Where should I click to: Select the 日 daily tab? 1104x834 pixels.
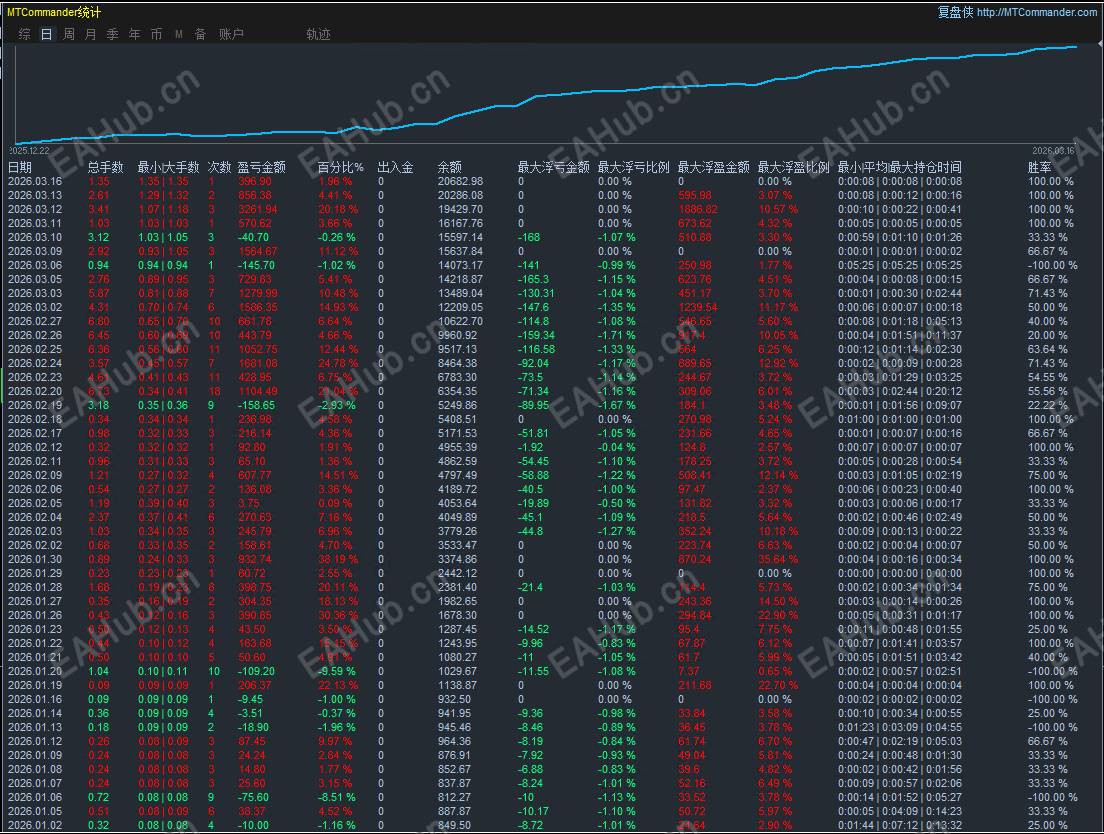[x=46, y=34]
